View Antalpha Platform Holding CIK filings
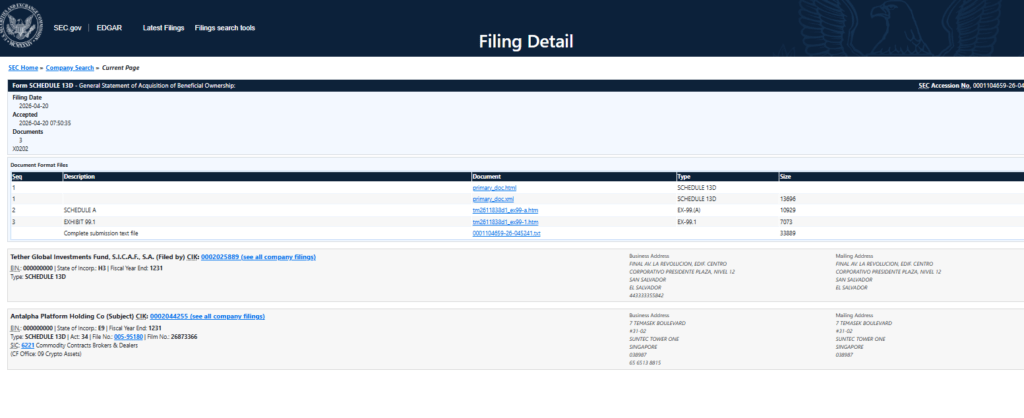The height and width of the screenshot is (418, 1024). tap(207, 316)
